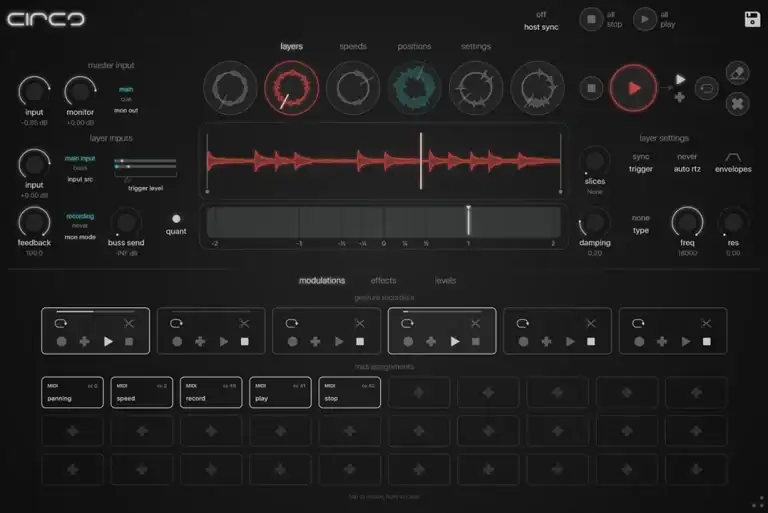Switch to the layers tab
The width and height of the screenshot is (768, 513).
click(x=291, y=47)
